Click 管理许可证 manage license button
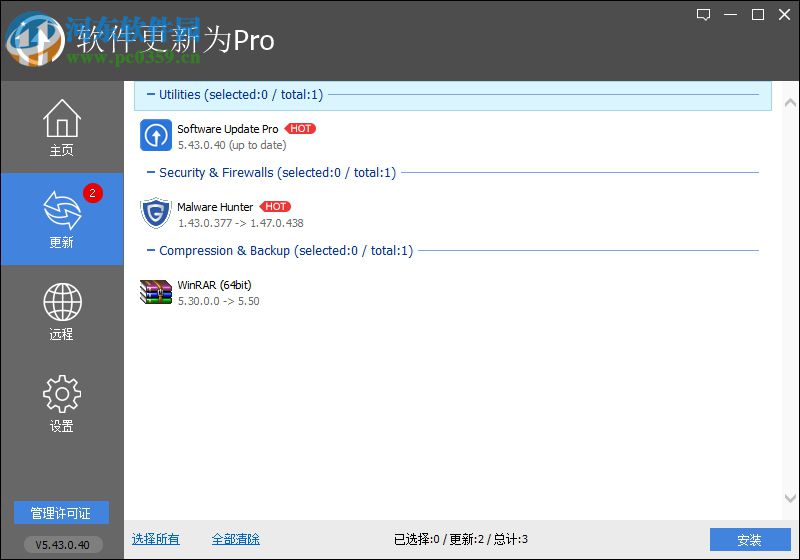 coord(61,513)
